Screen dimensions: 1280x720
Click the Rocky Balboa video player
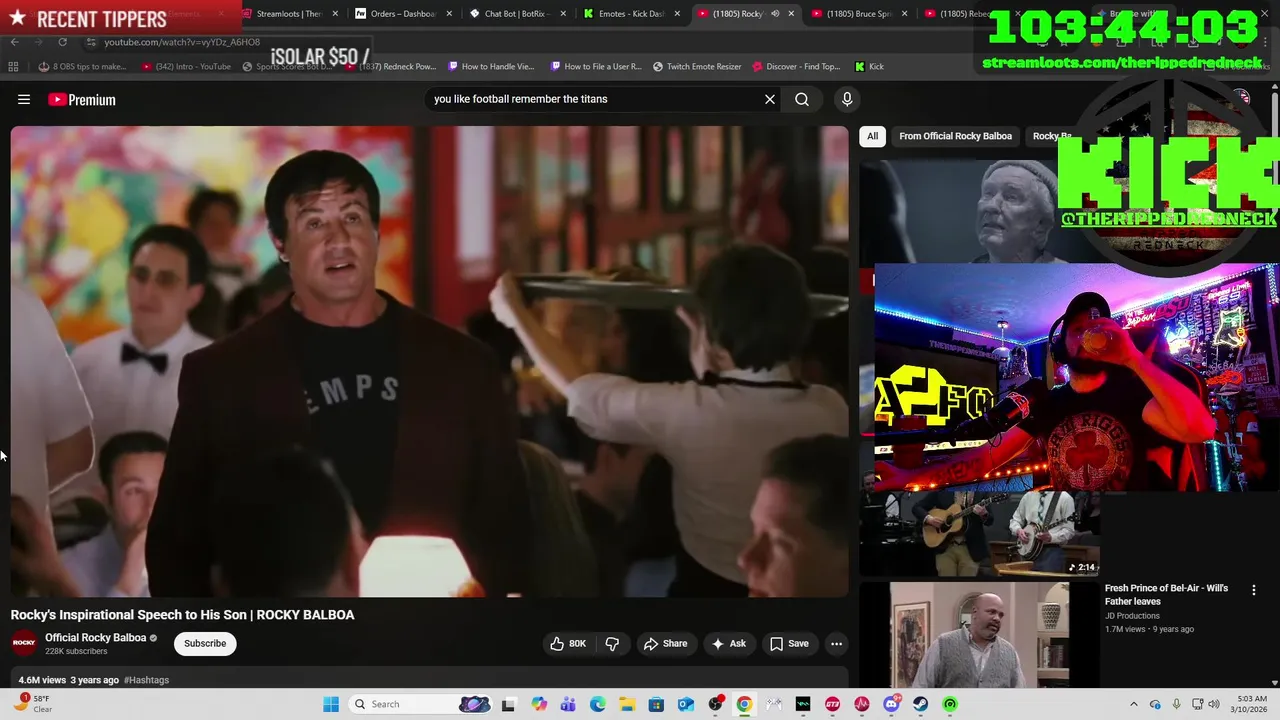(429, 362)
